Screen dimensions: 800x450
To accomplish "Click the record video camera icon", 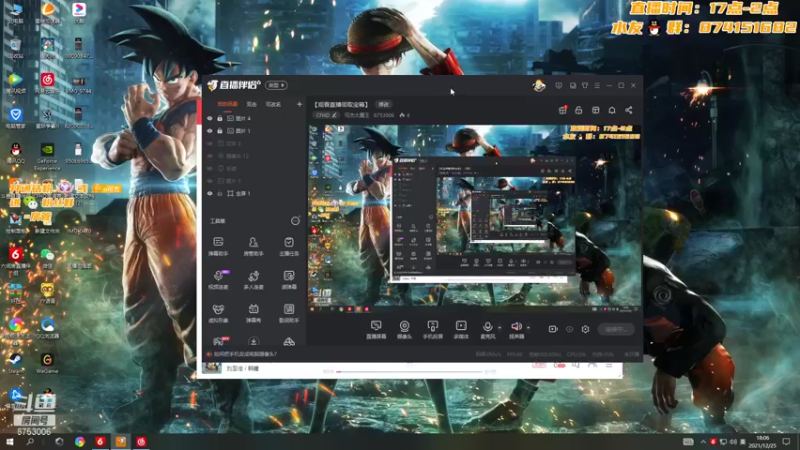I will [553, 329].
